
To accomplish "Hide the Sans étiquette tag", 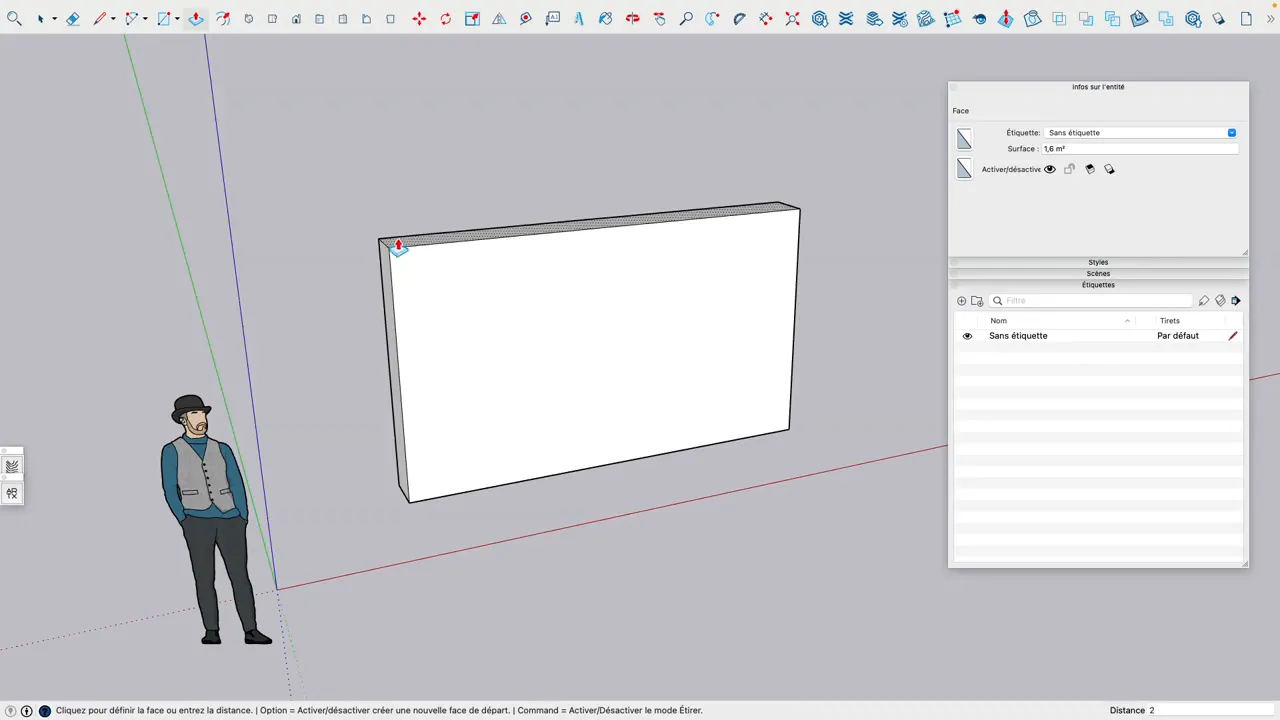I will [x=966, y=335].
